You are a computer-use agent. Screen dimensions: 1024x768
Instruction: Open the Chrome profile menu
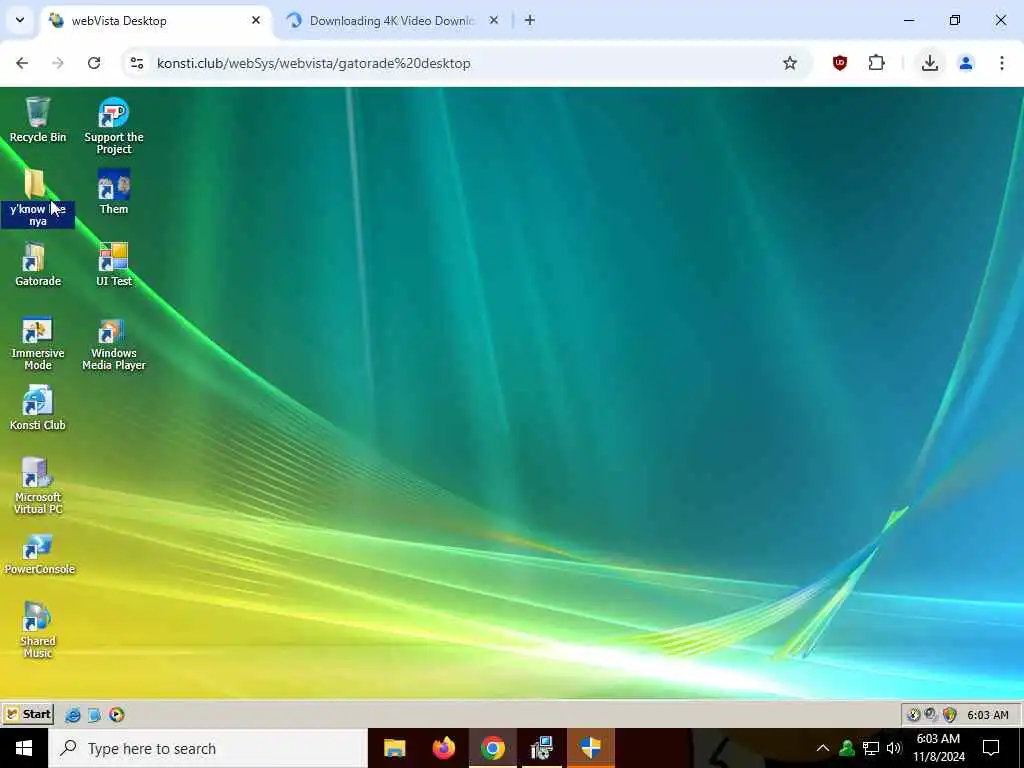tap(966, 63)
